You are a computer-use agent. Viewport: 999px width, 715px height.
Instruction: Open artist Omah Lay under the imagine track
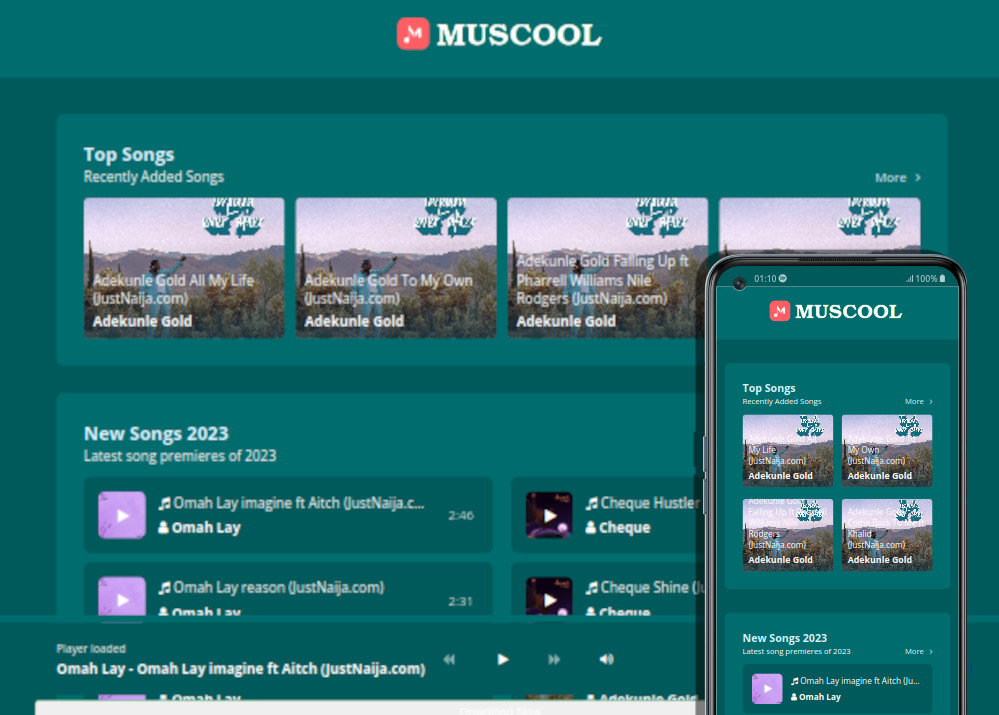point(206,528)
